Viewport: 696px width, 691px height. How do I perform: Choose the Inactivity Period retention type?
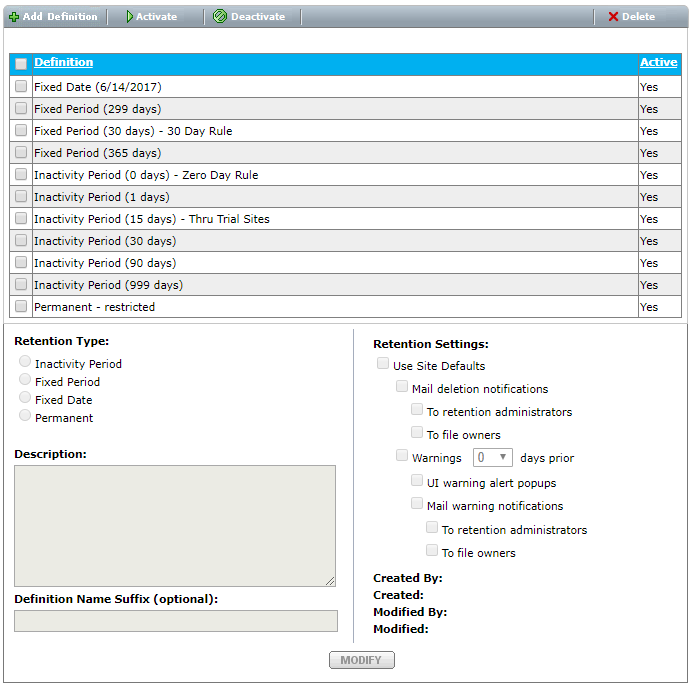[x=25, y=362]
